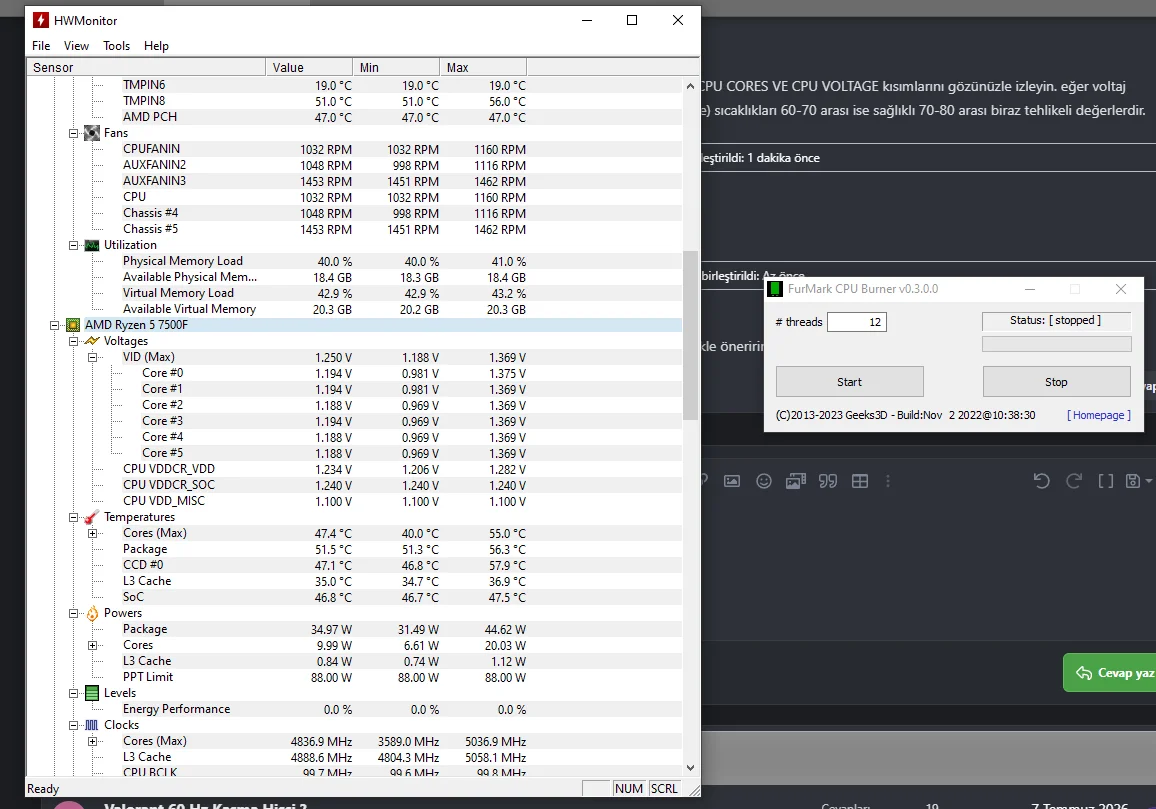Collapse the VID (Max) node

click(x=92, y=358)
